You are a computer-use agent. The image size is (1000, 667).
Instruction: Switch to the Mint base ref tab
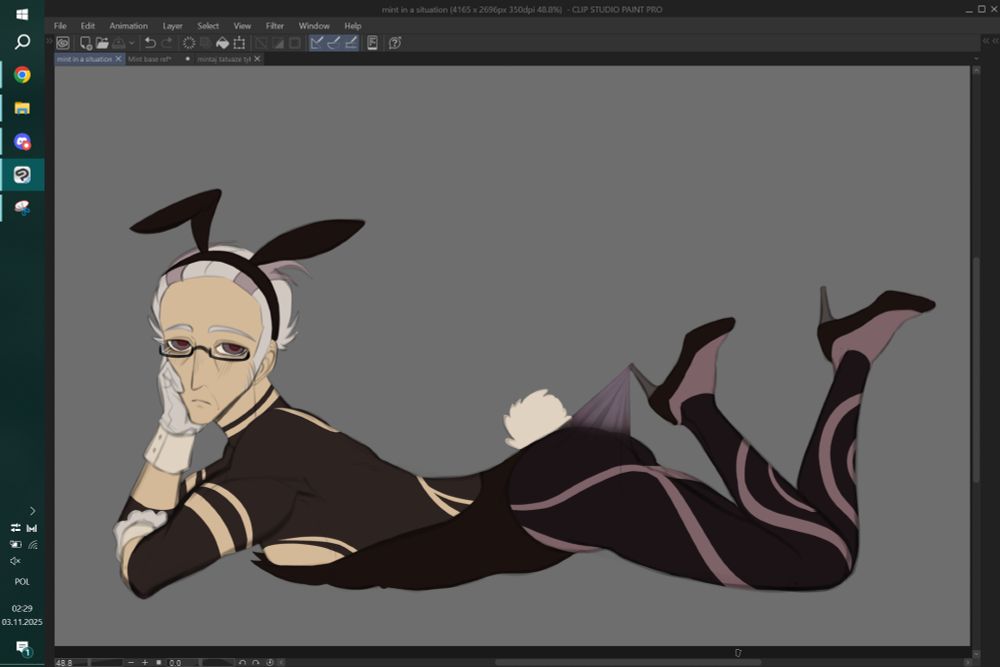pyautogui.click(x=149, y=59)
